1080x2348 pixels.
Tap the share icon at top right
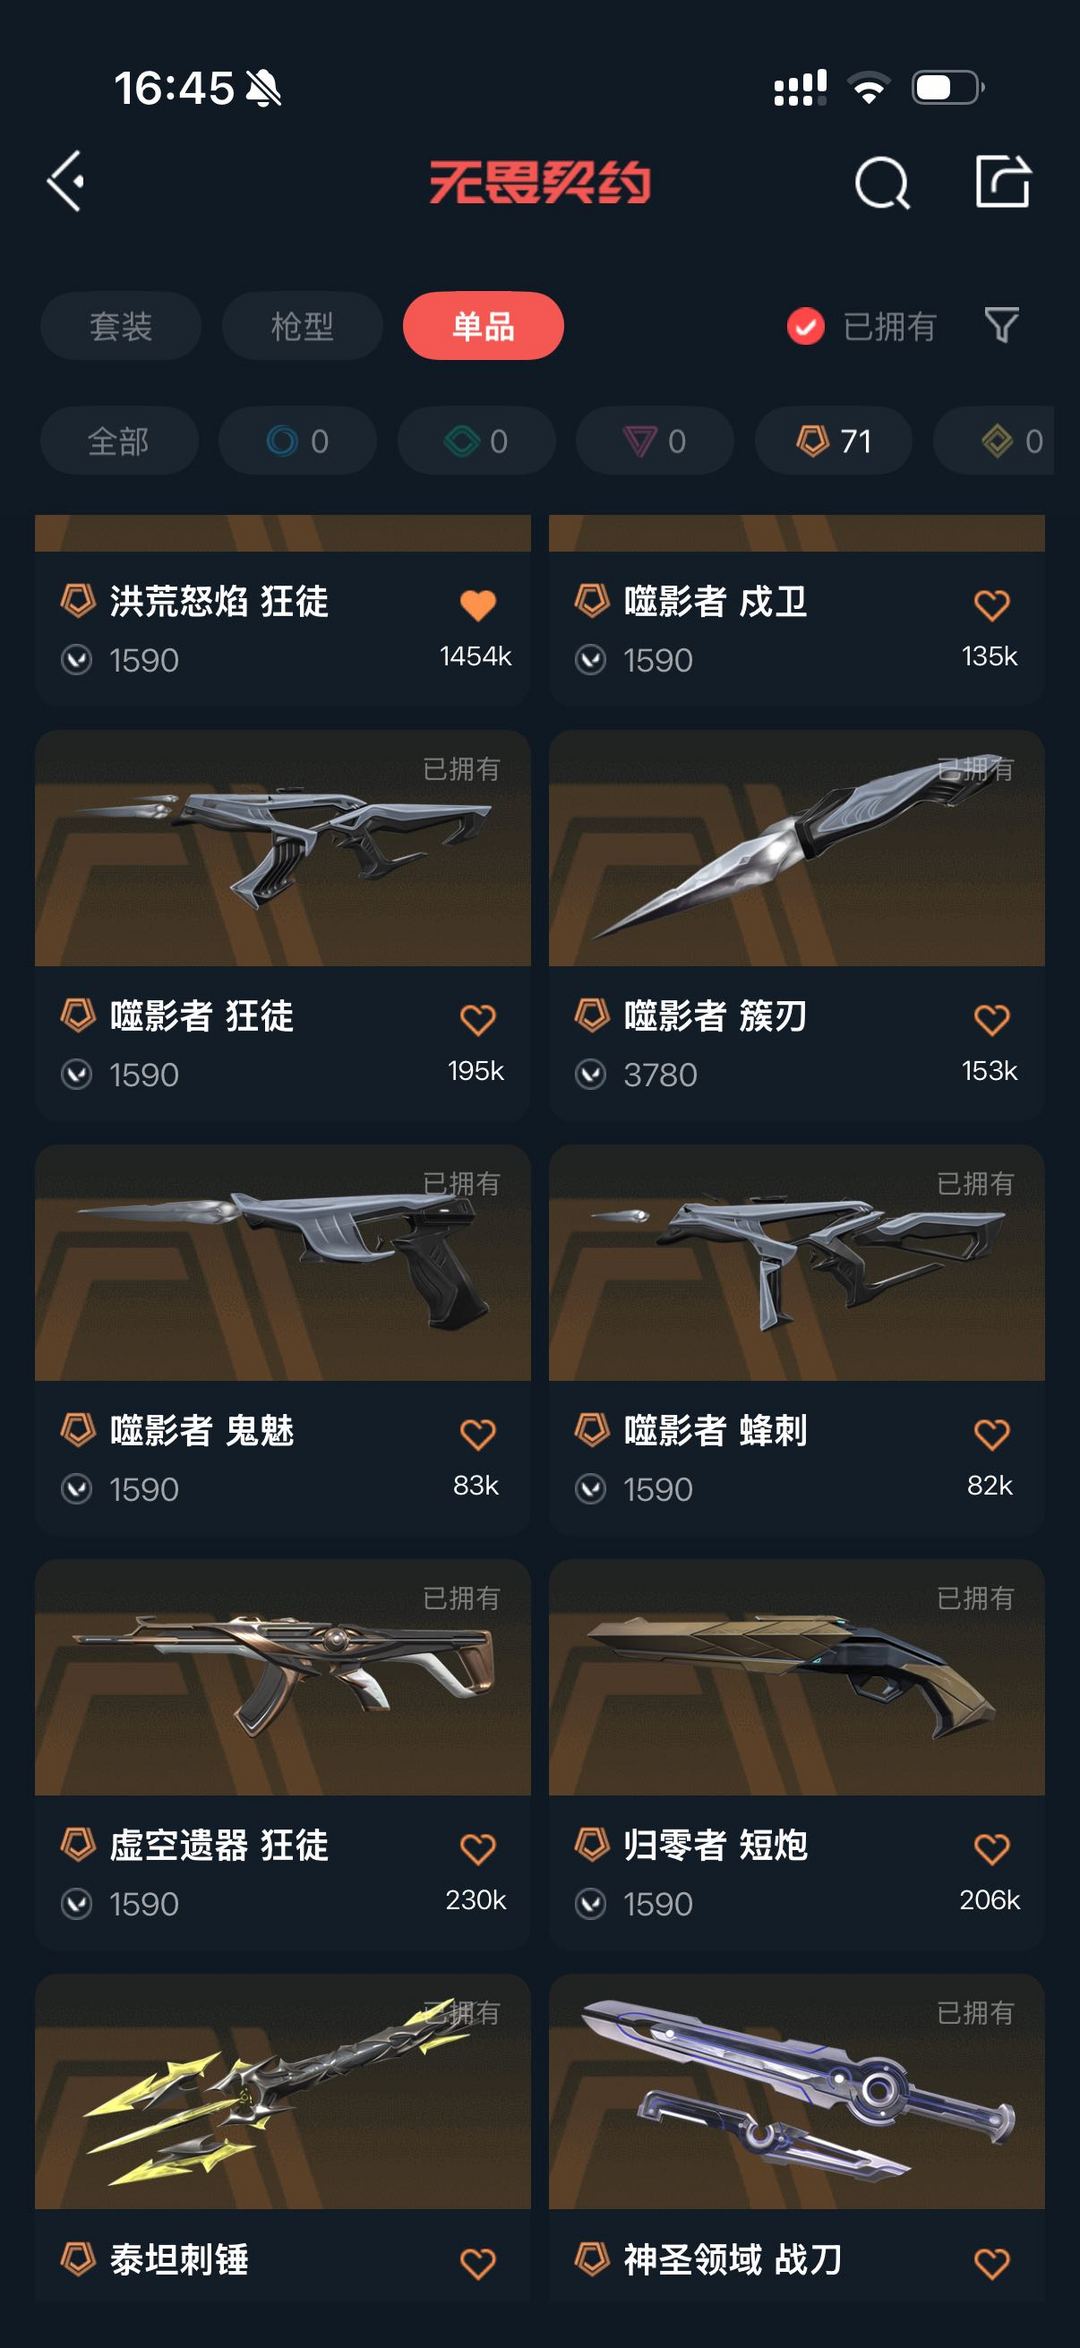tap(1003, 181)
